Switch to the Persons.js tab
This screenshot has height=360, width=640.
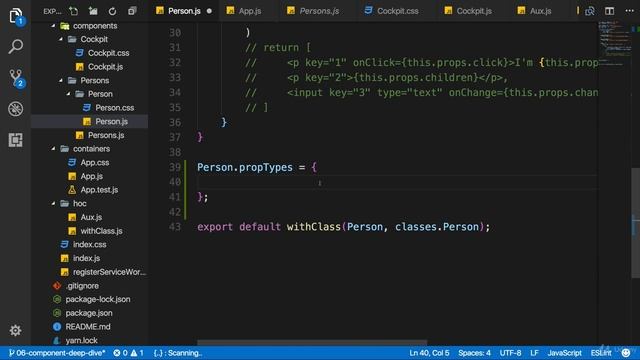tap(319, 11)
